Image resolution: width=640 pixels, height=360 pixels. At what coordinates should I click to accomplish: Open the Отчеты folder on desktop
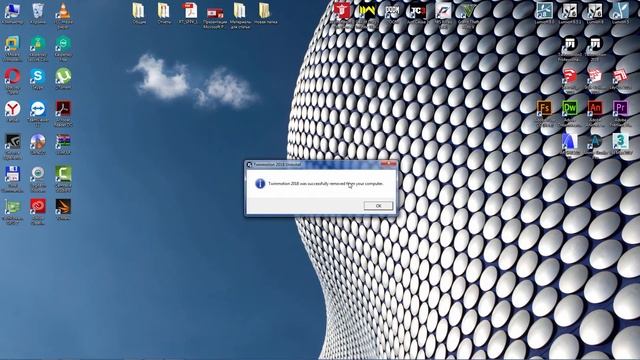[x=164, y=13]
